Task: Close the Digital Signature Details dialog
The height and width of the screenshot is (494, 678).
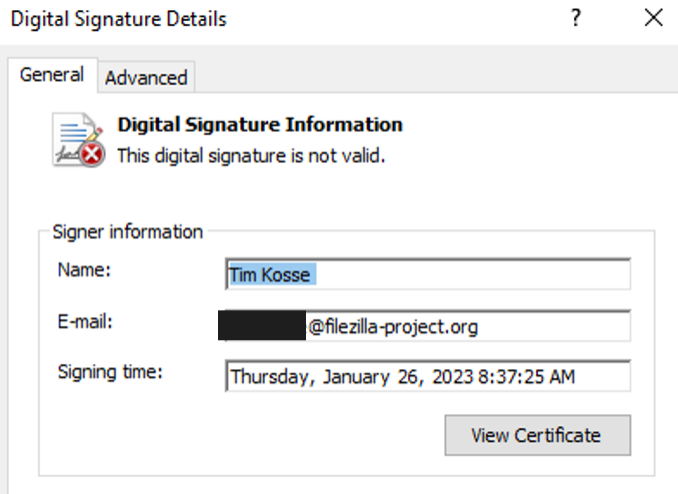Action: tap(653, 18)
